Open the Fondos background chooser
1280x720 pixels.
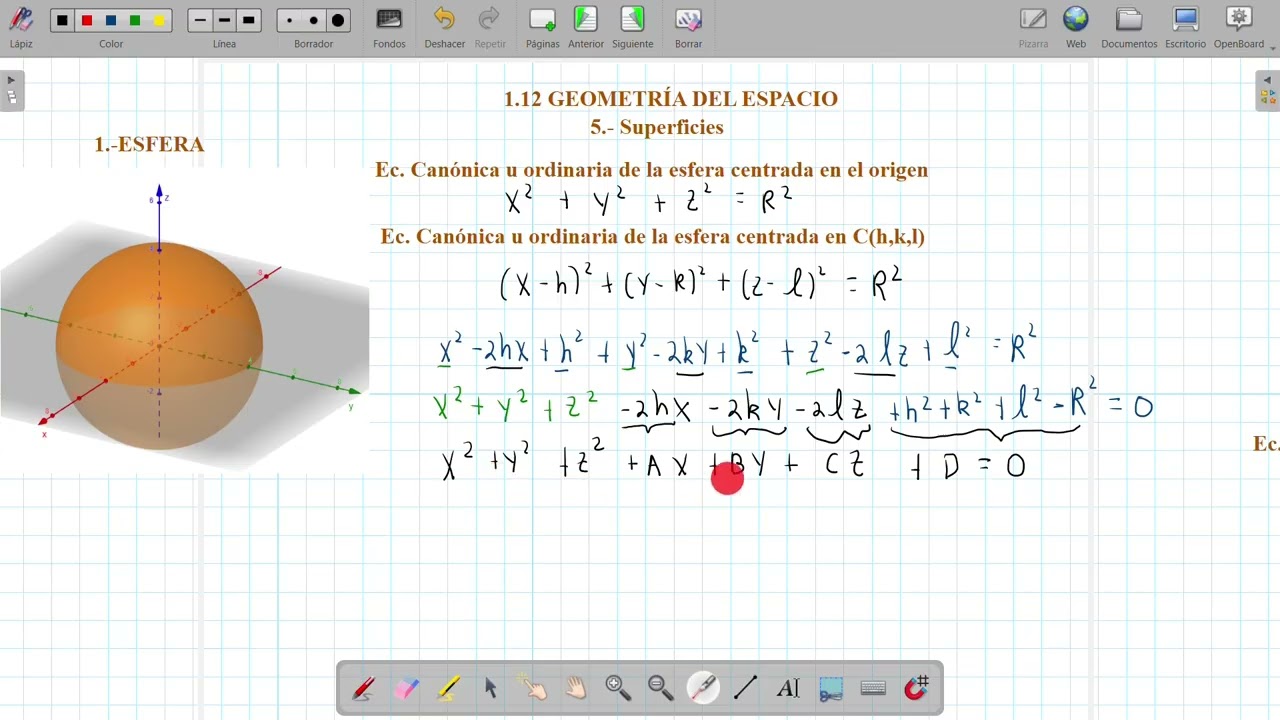[389, 27]
